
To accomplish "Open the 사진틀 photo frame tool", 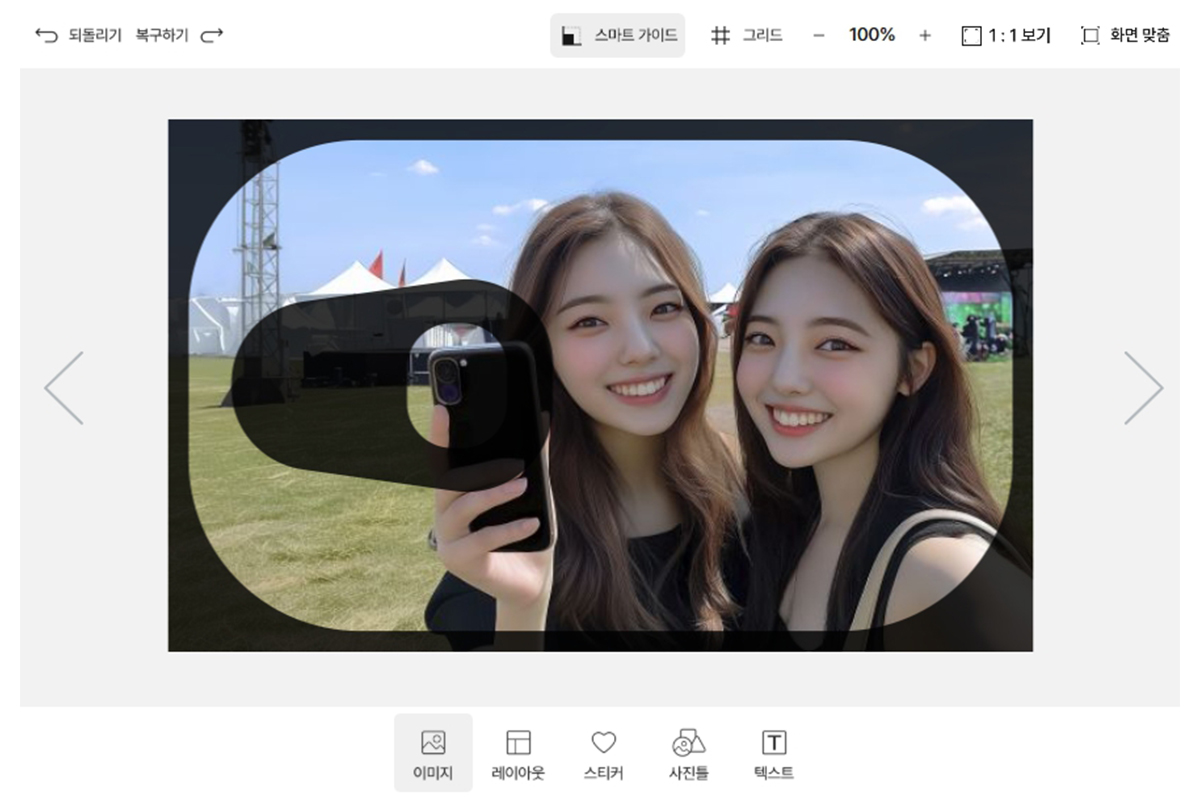I will click(x=688, y=753).
